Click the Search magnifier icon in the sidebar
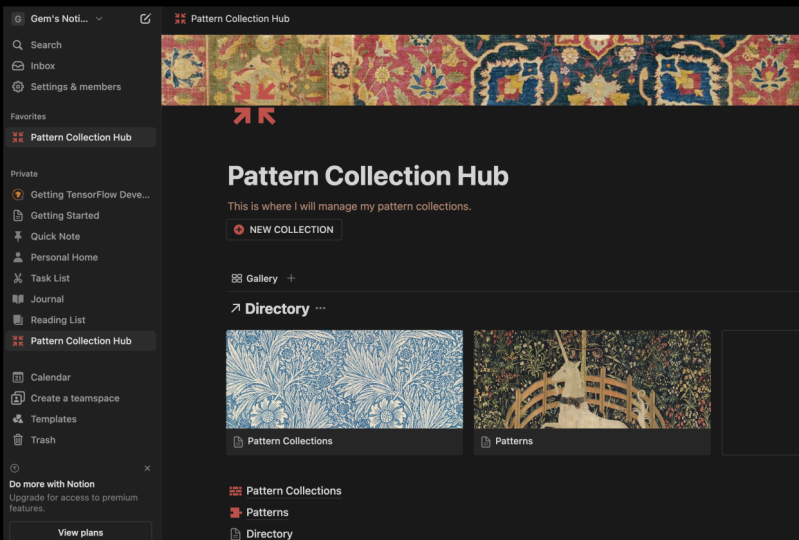This screenshot has width=799, height=540. pos(18,45)
